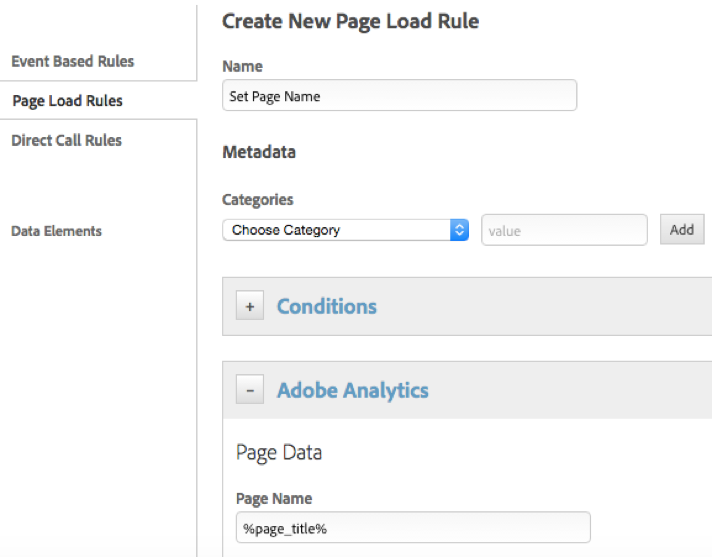
Task: Click the Categories label
Action: [257, 200]
